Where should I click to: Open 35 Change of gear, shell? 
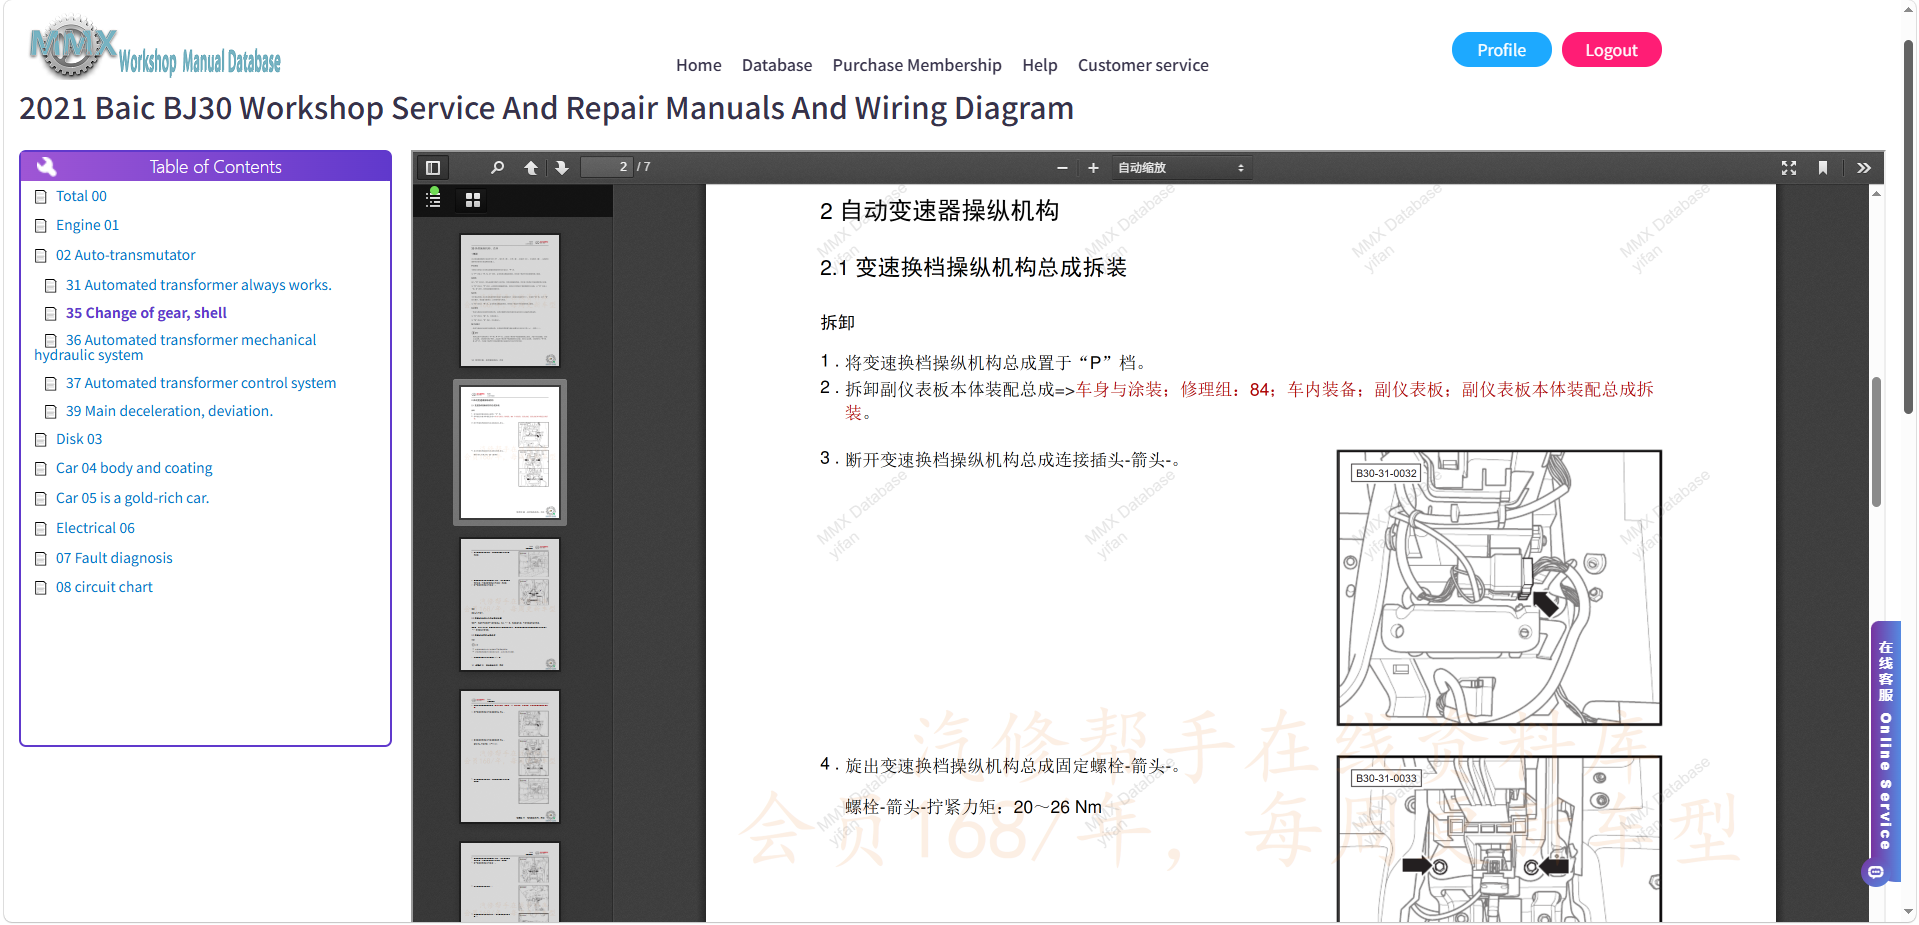(146, 313)
